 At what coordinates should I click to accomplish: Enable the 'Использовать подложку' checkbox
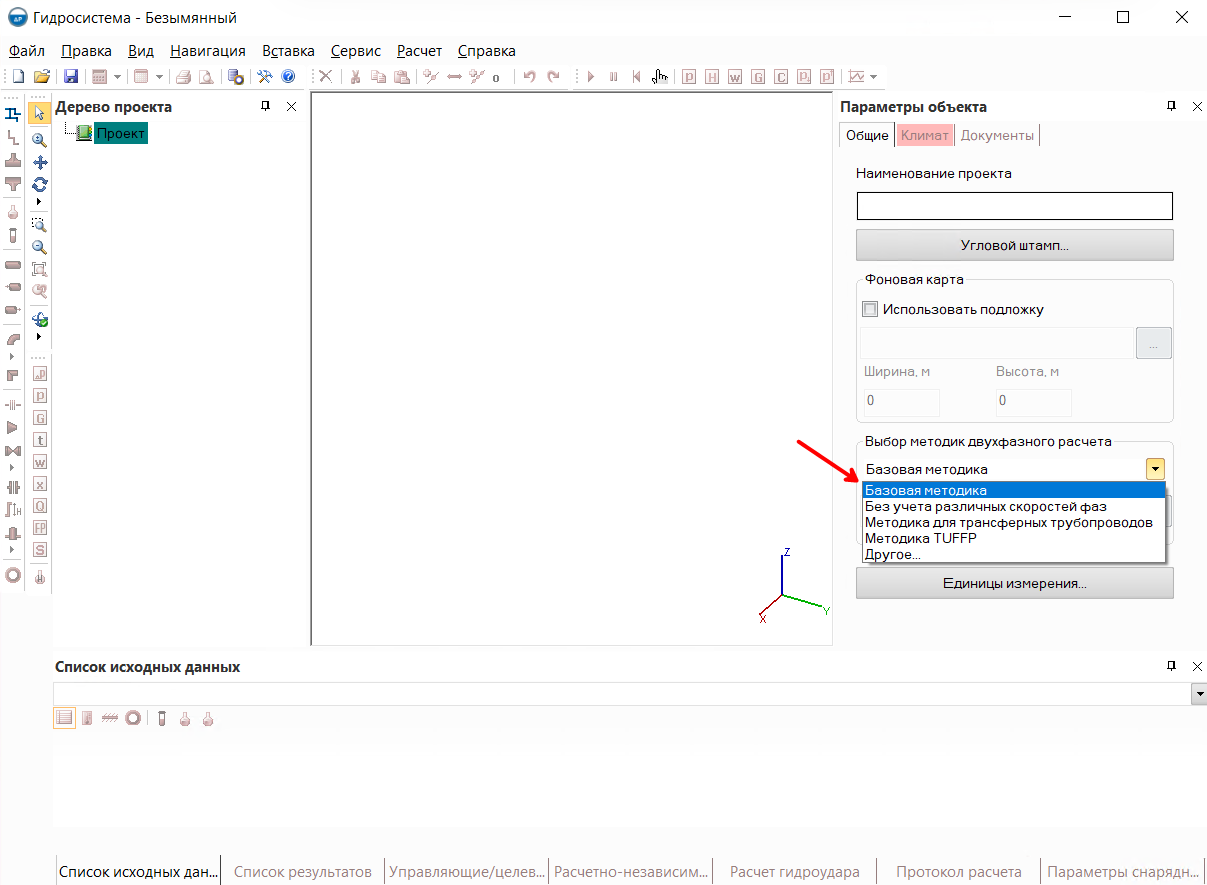pos(869,309)
